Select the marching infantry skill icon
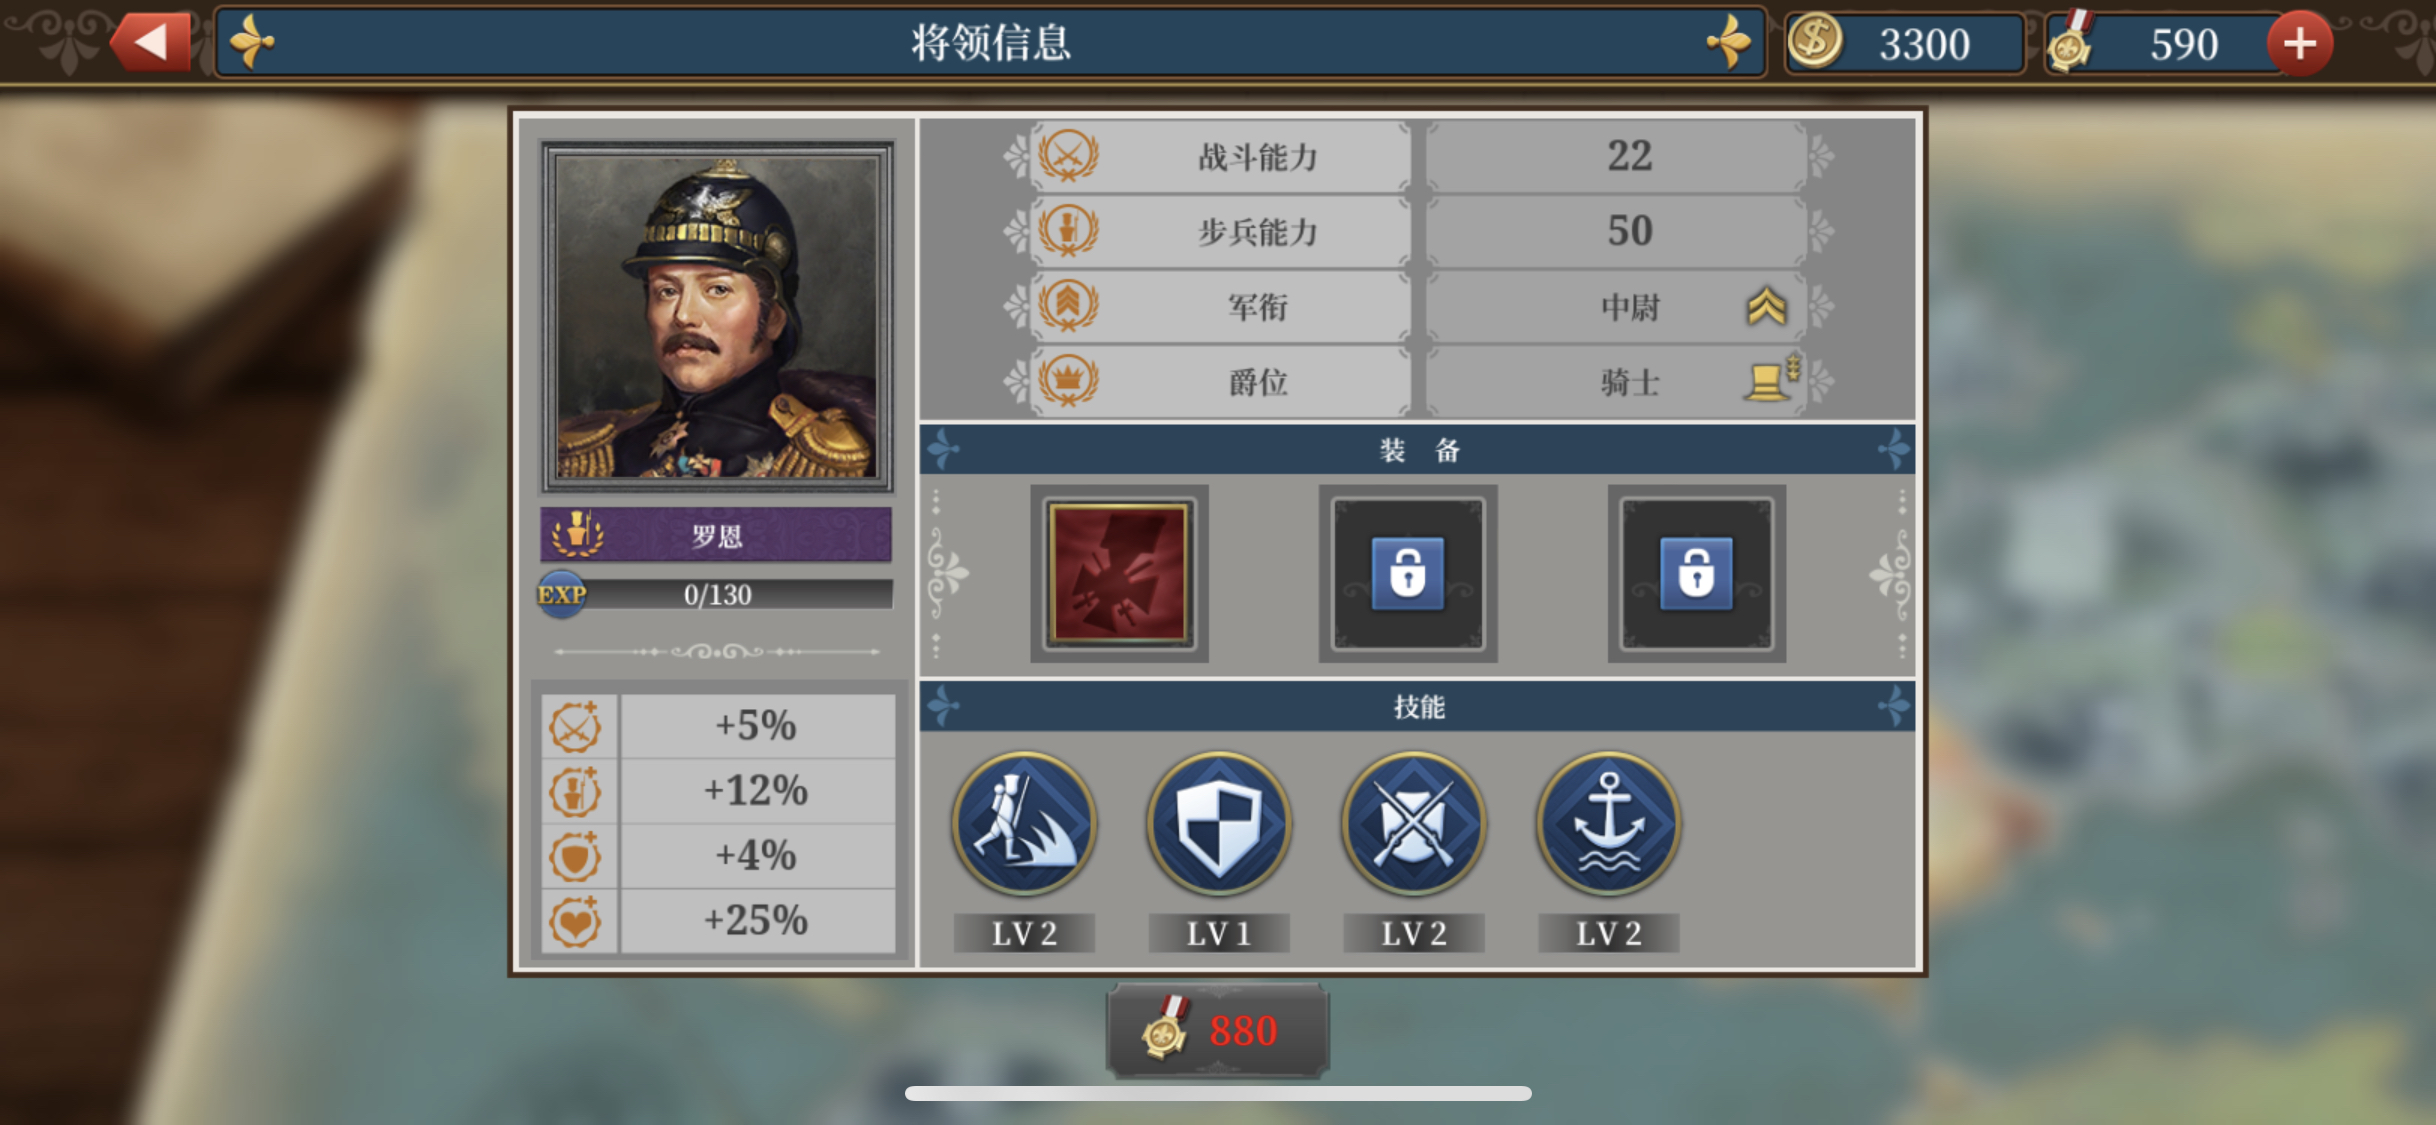2436x1125 pixels. [1024, 823]
